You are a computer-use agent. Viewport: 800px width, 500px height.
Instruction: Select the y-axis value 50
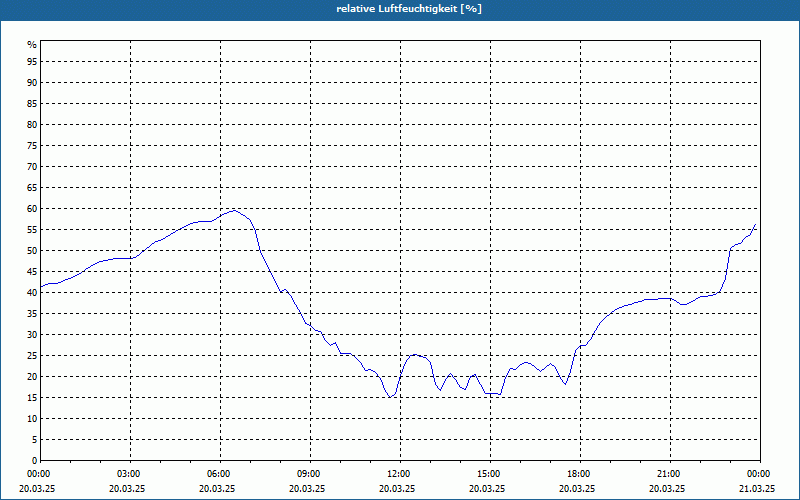click(x=32, y=251)
